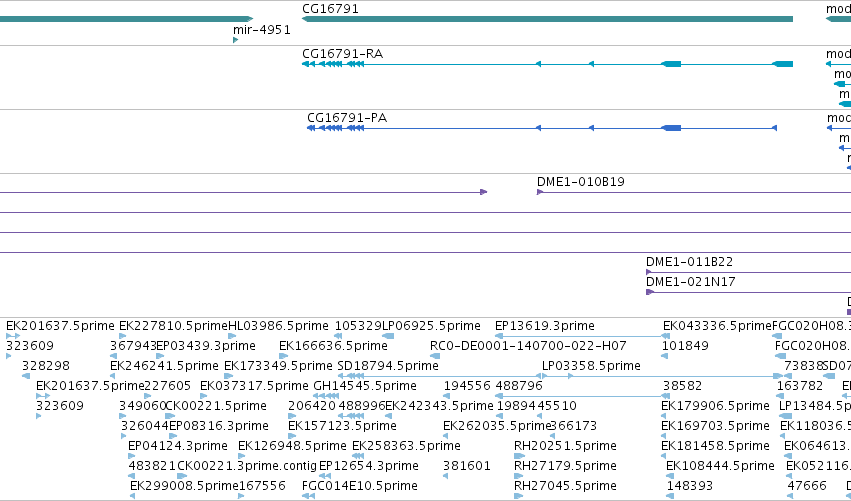Click the SD18794.5prime label
Screen dimensions: 851x501
[388, 366]
